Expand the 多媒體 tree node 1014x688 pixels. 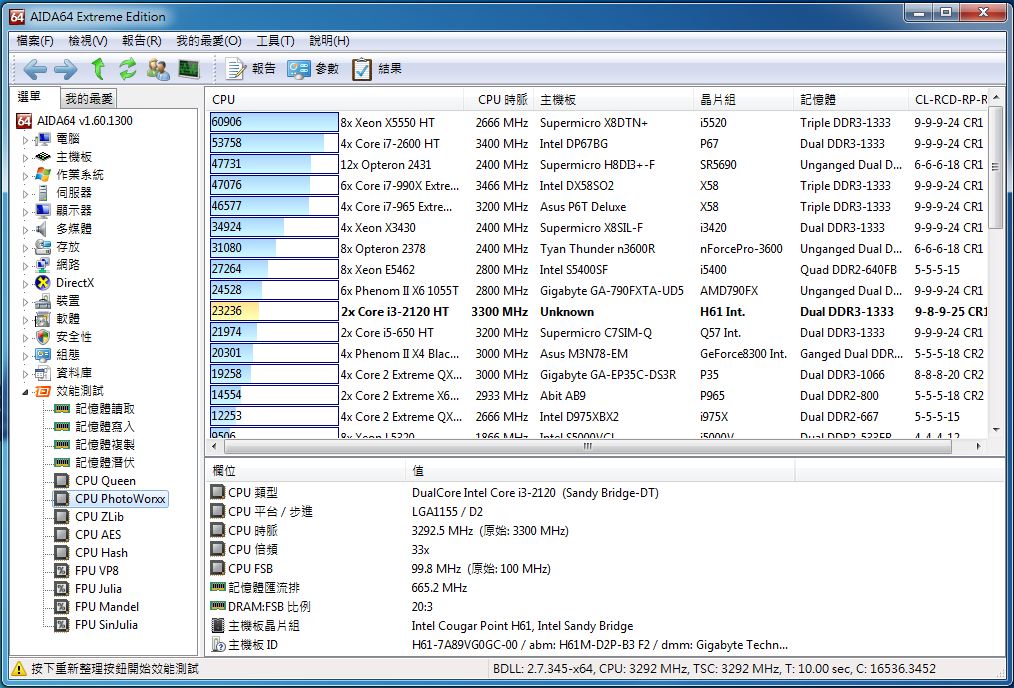[26, 229]
